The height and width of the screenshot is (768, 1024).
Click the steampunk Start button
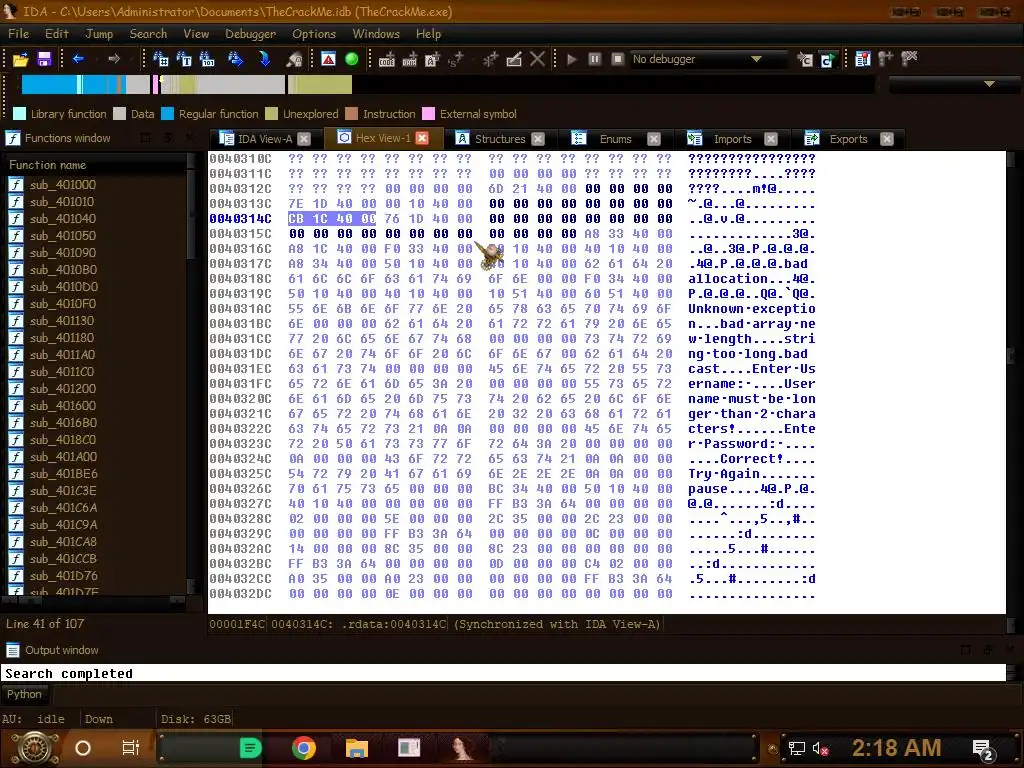pos(35,748)
